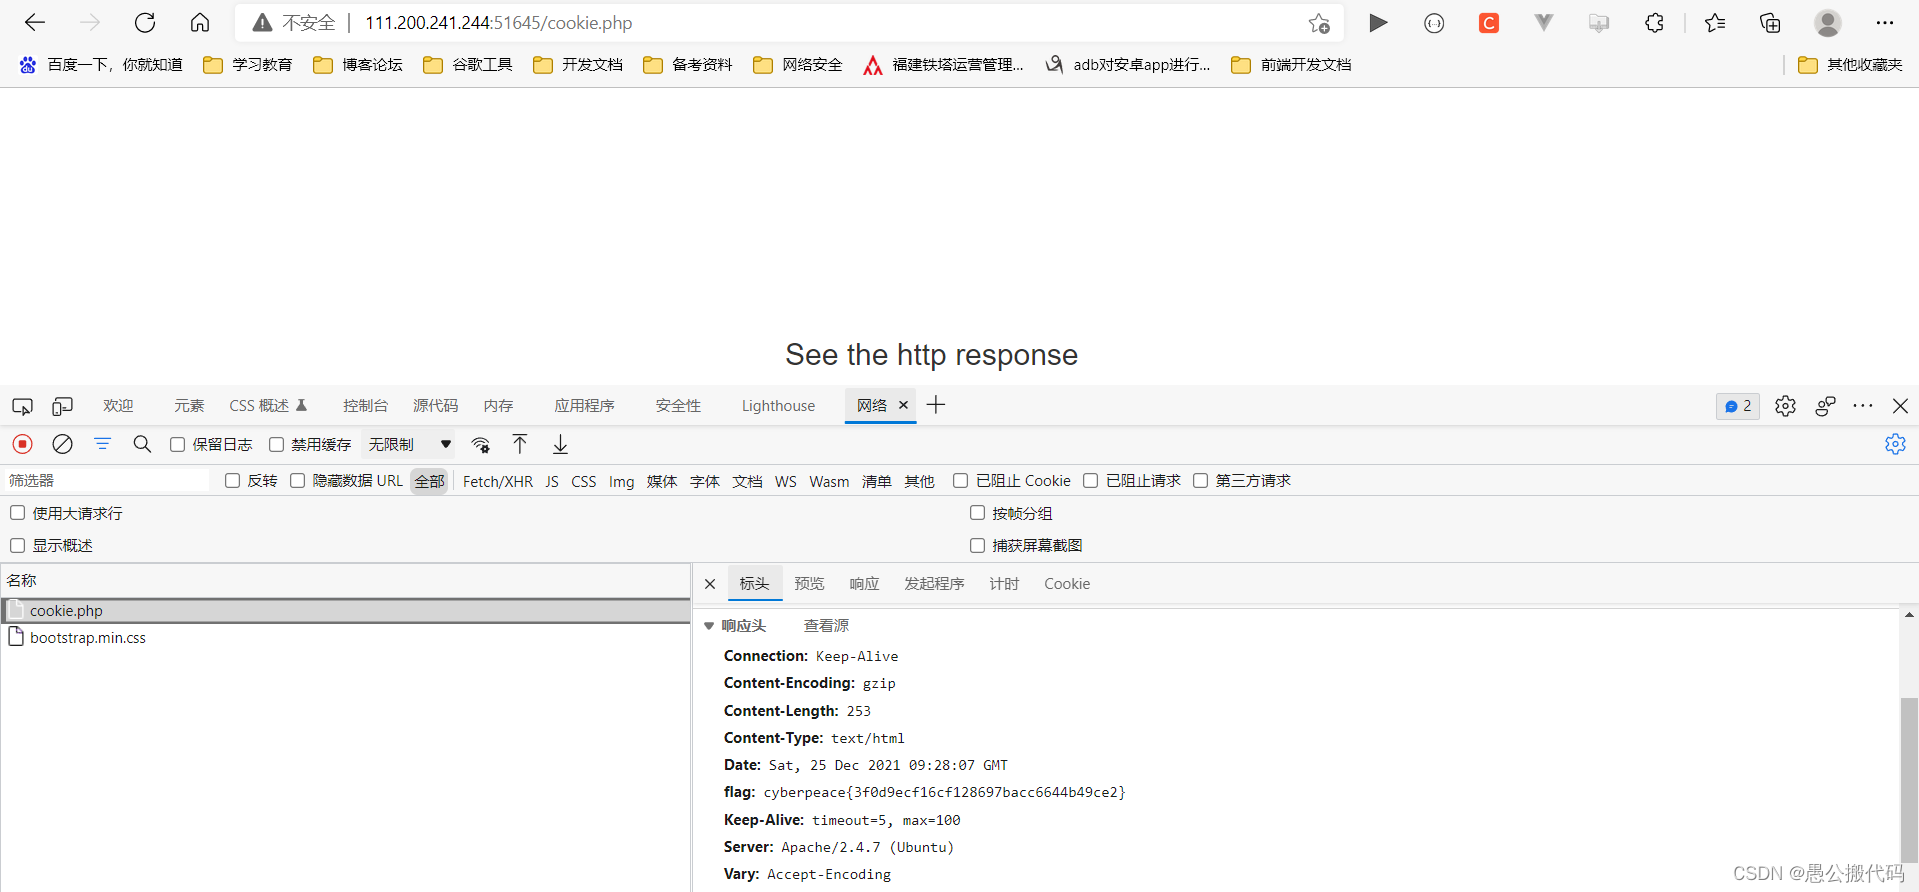Viewport: 1919px width, 892px height.
Task: Select bootstrap.min.css request row
Action: click(x=345, y=638)
